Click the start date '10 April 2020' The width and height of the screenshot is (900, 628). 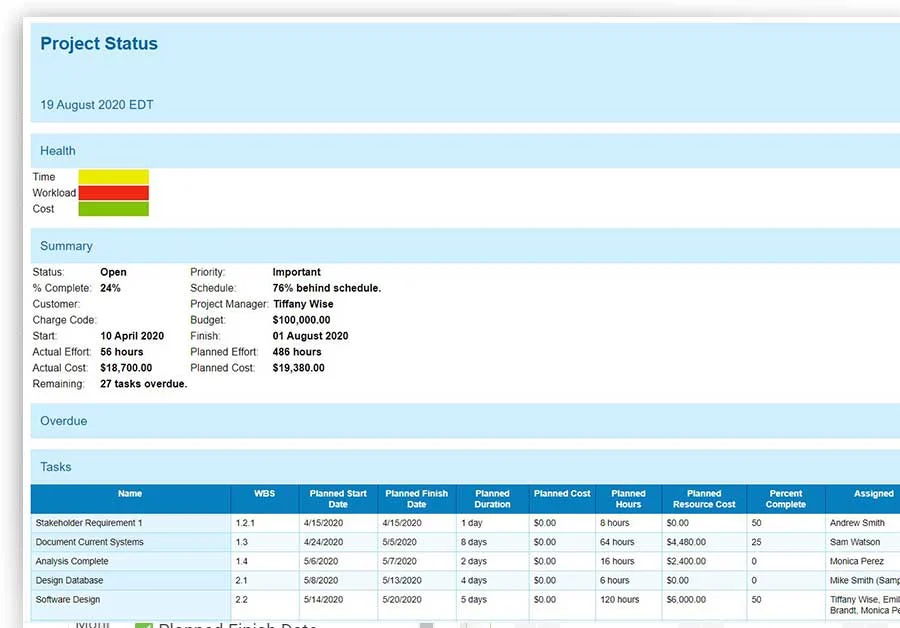point(132,336)
